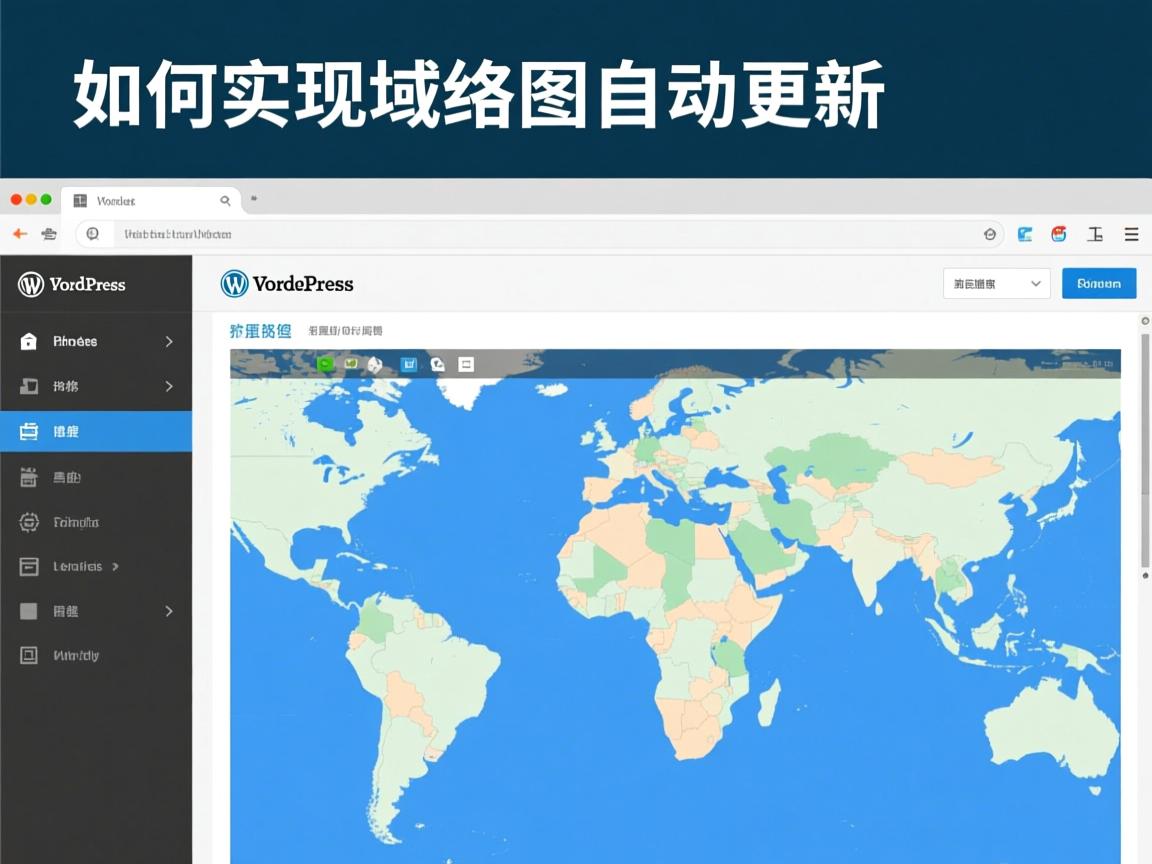
Task: Click the yellow marker icon in the map toolbar
Action: pyautogui.click(x=351, y=364)
